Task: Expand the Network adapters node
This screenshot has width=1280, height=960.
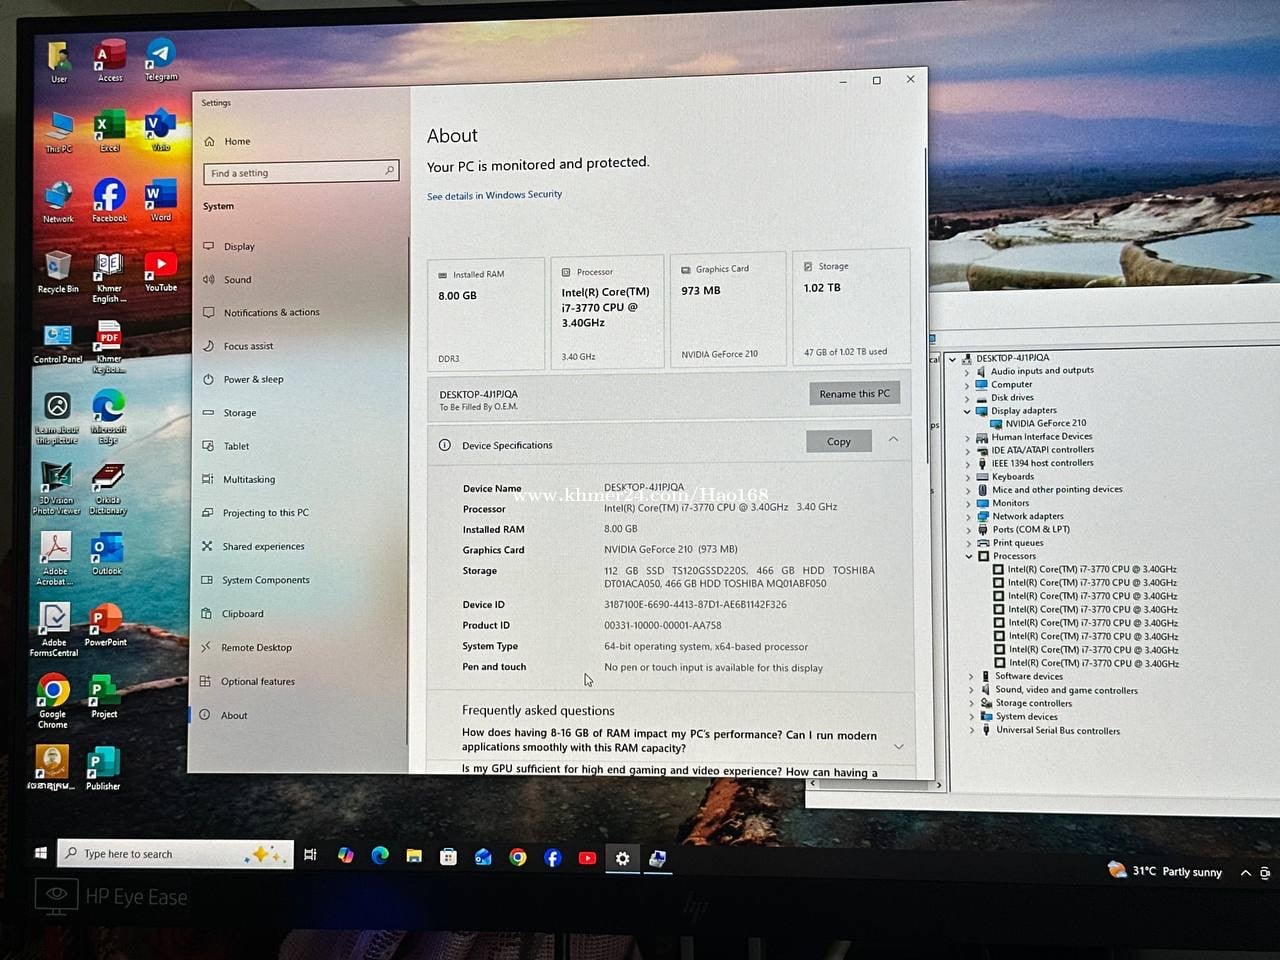Action: [x=968, y=516]
